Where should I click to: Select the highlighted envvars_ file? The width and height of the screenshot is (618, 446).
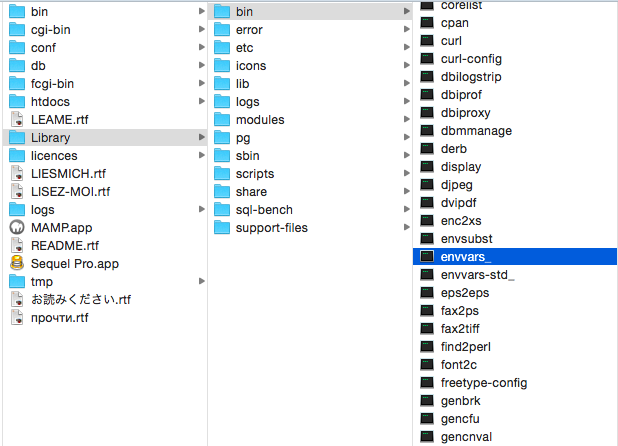point(468,257)
